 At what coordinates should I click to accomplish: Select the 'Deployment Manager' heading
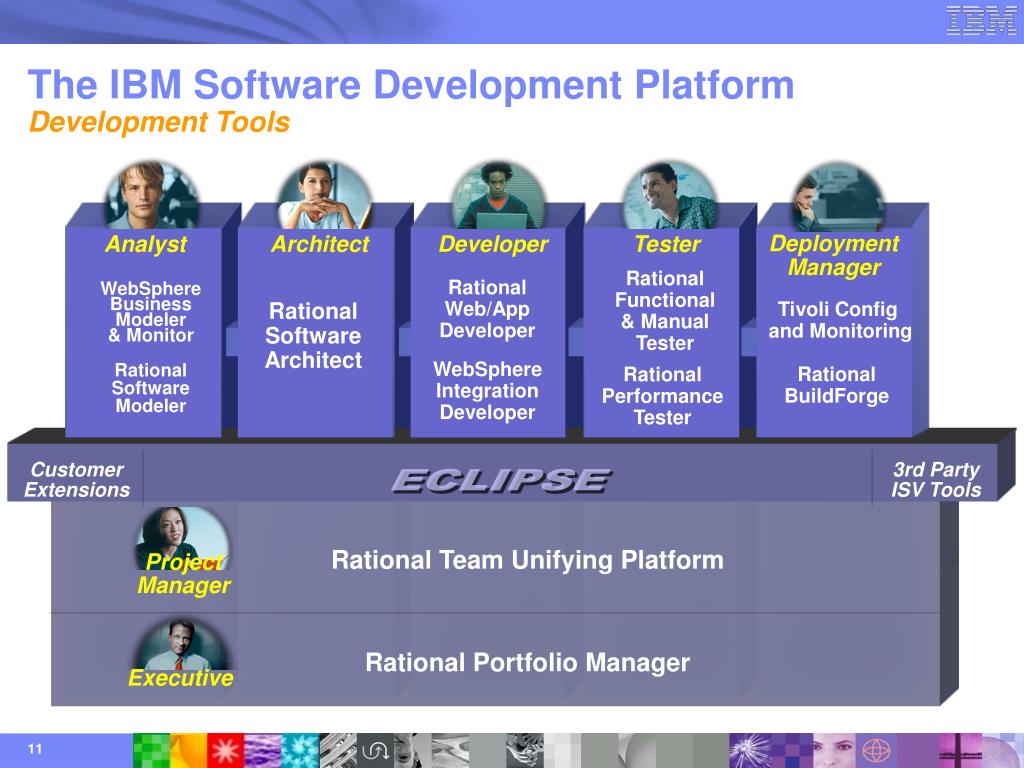click(835, 255)
